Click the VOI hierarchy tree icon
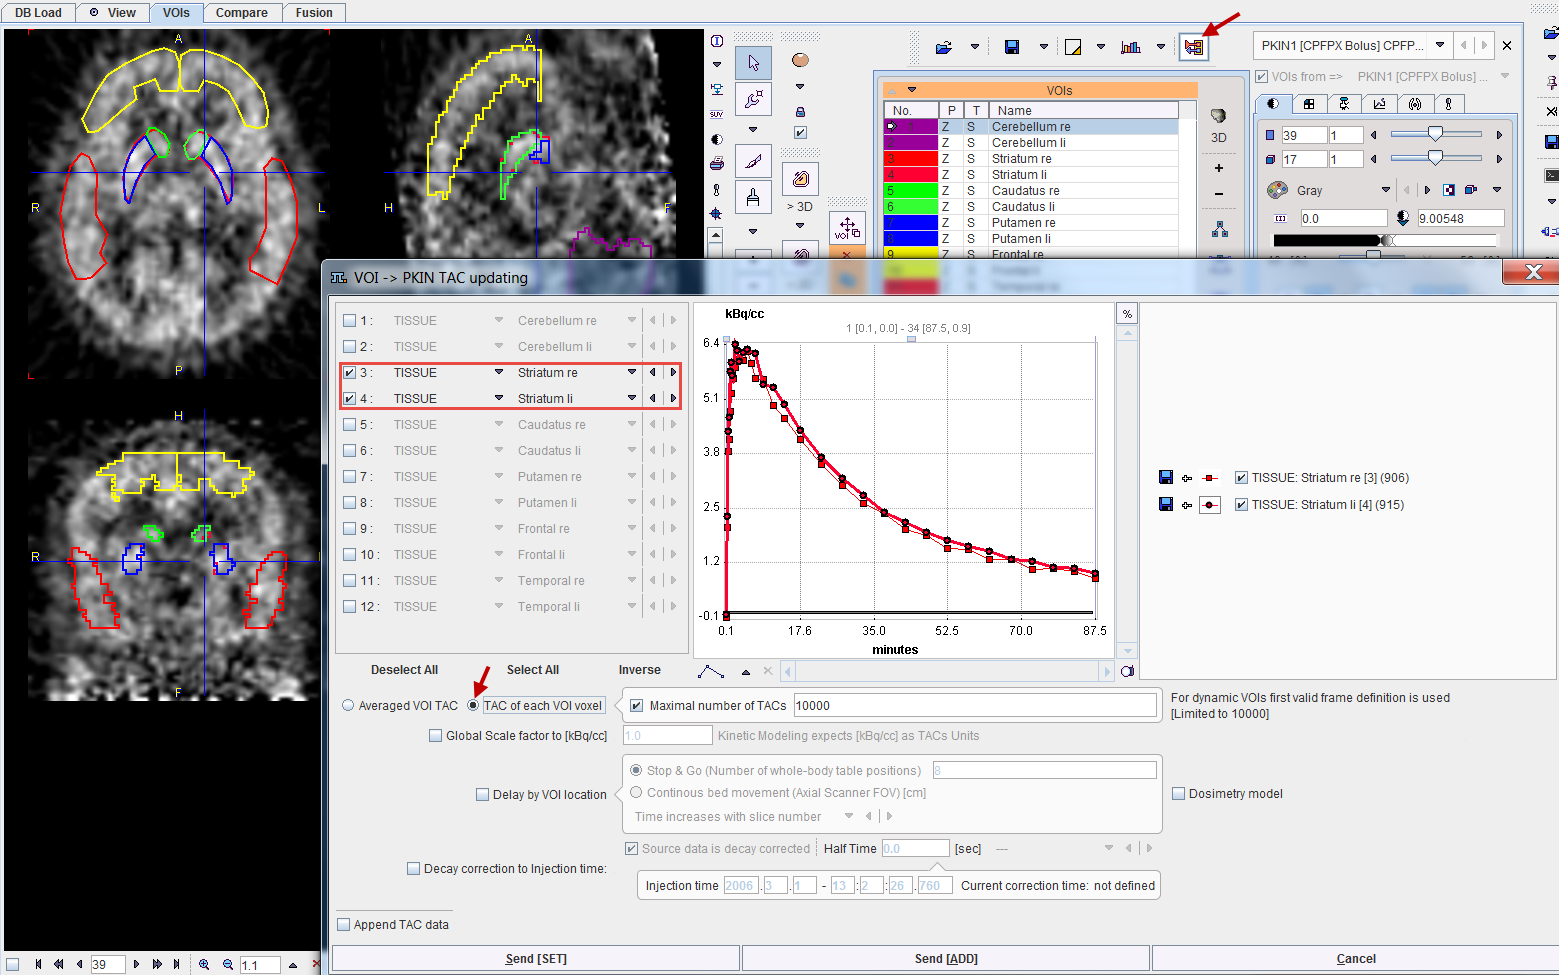 point(1220,229)
